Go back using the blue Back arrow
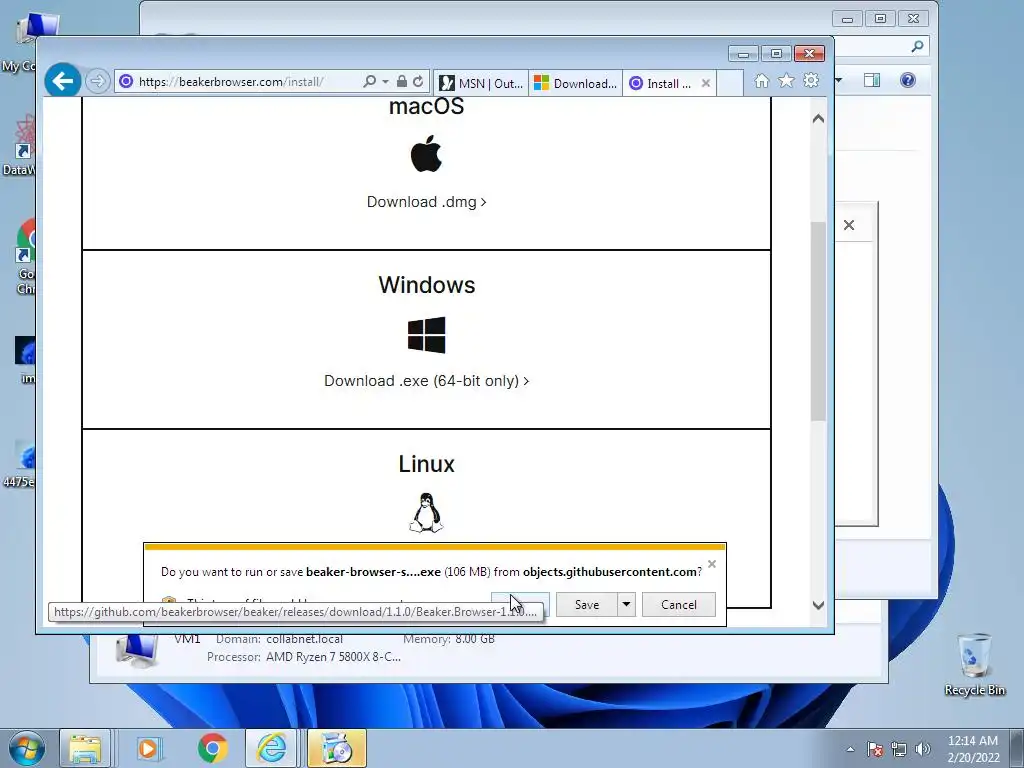1024x768 pixels. click(63, 81)
